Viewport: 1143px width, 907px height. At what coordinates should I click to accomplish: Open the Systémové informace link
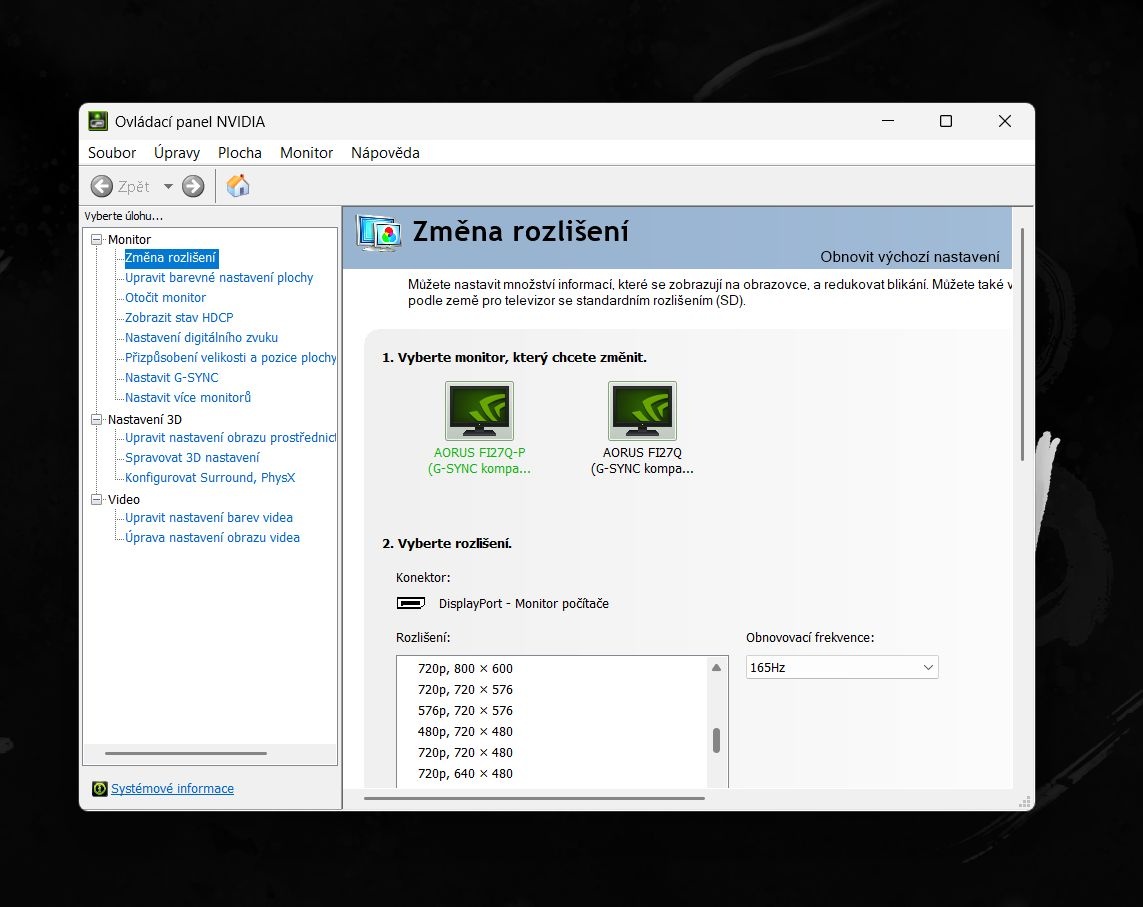(172, 789)
